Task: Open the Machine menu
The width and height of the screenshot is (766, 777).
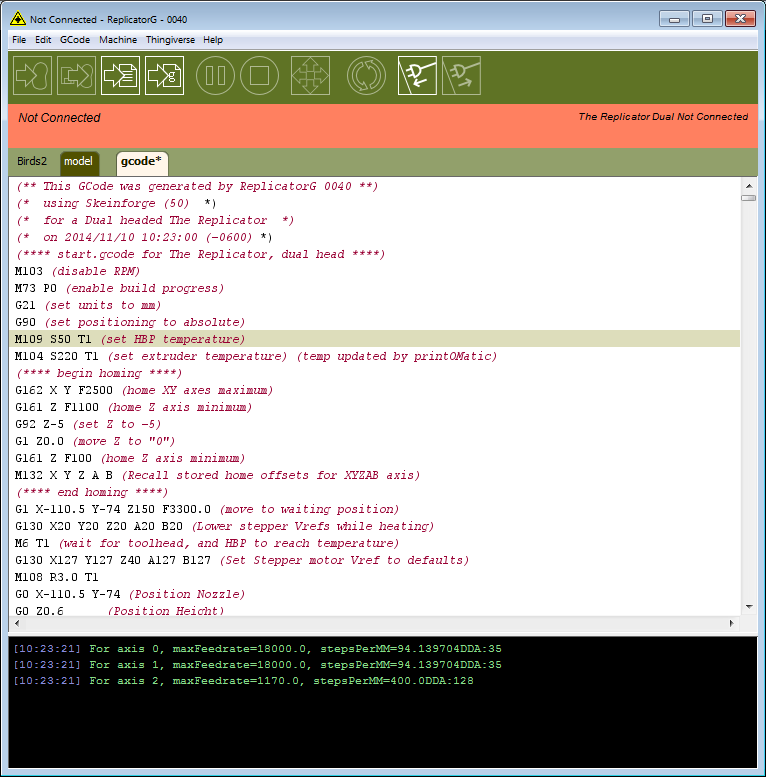Action: coord(118,40)
